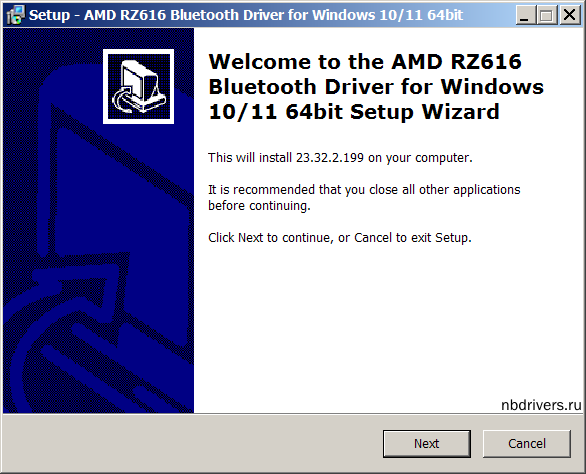Viewport: 586px width, 474px height.
Task: Select the heading line 'Welcome to the AMD RZ616'
Action: [364, 62]
